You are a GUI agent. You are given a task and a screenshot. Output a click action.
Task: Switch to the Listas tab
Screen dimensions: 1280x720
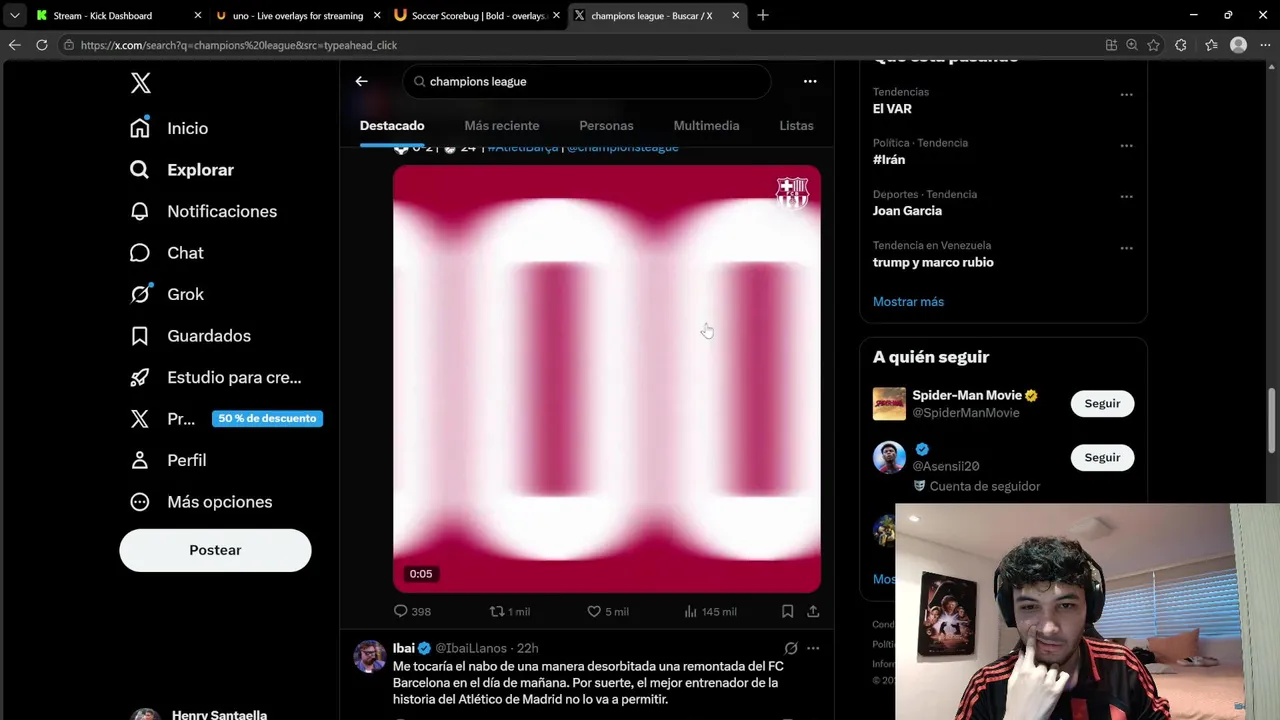point(796,125)
